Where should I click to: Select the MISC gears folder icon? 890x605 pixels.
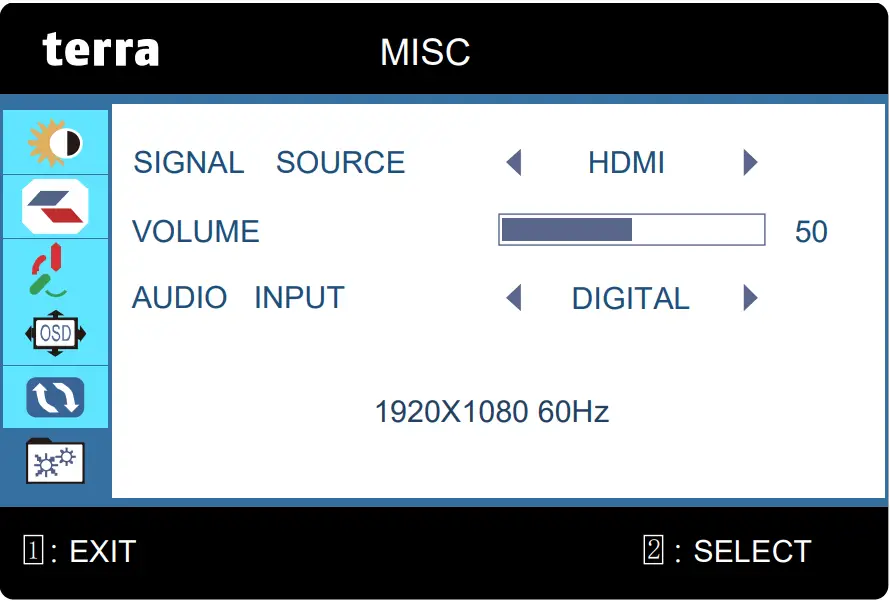click(x=55, y=461)
